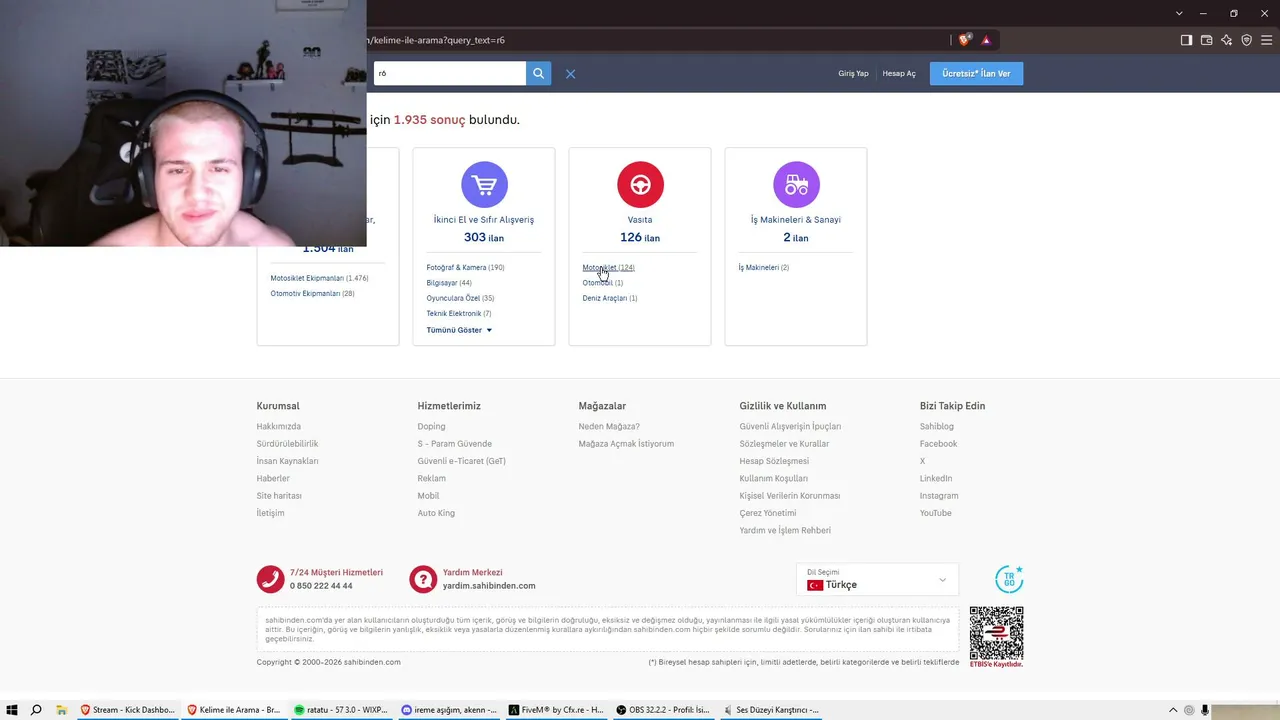The width and height of the screenshot is (1280, 720).
Task: Click Mağaza Açmak İstiyorum footer link
Action: 626,444
